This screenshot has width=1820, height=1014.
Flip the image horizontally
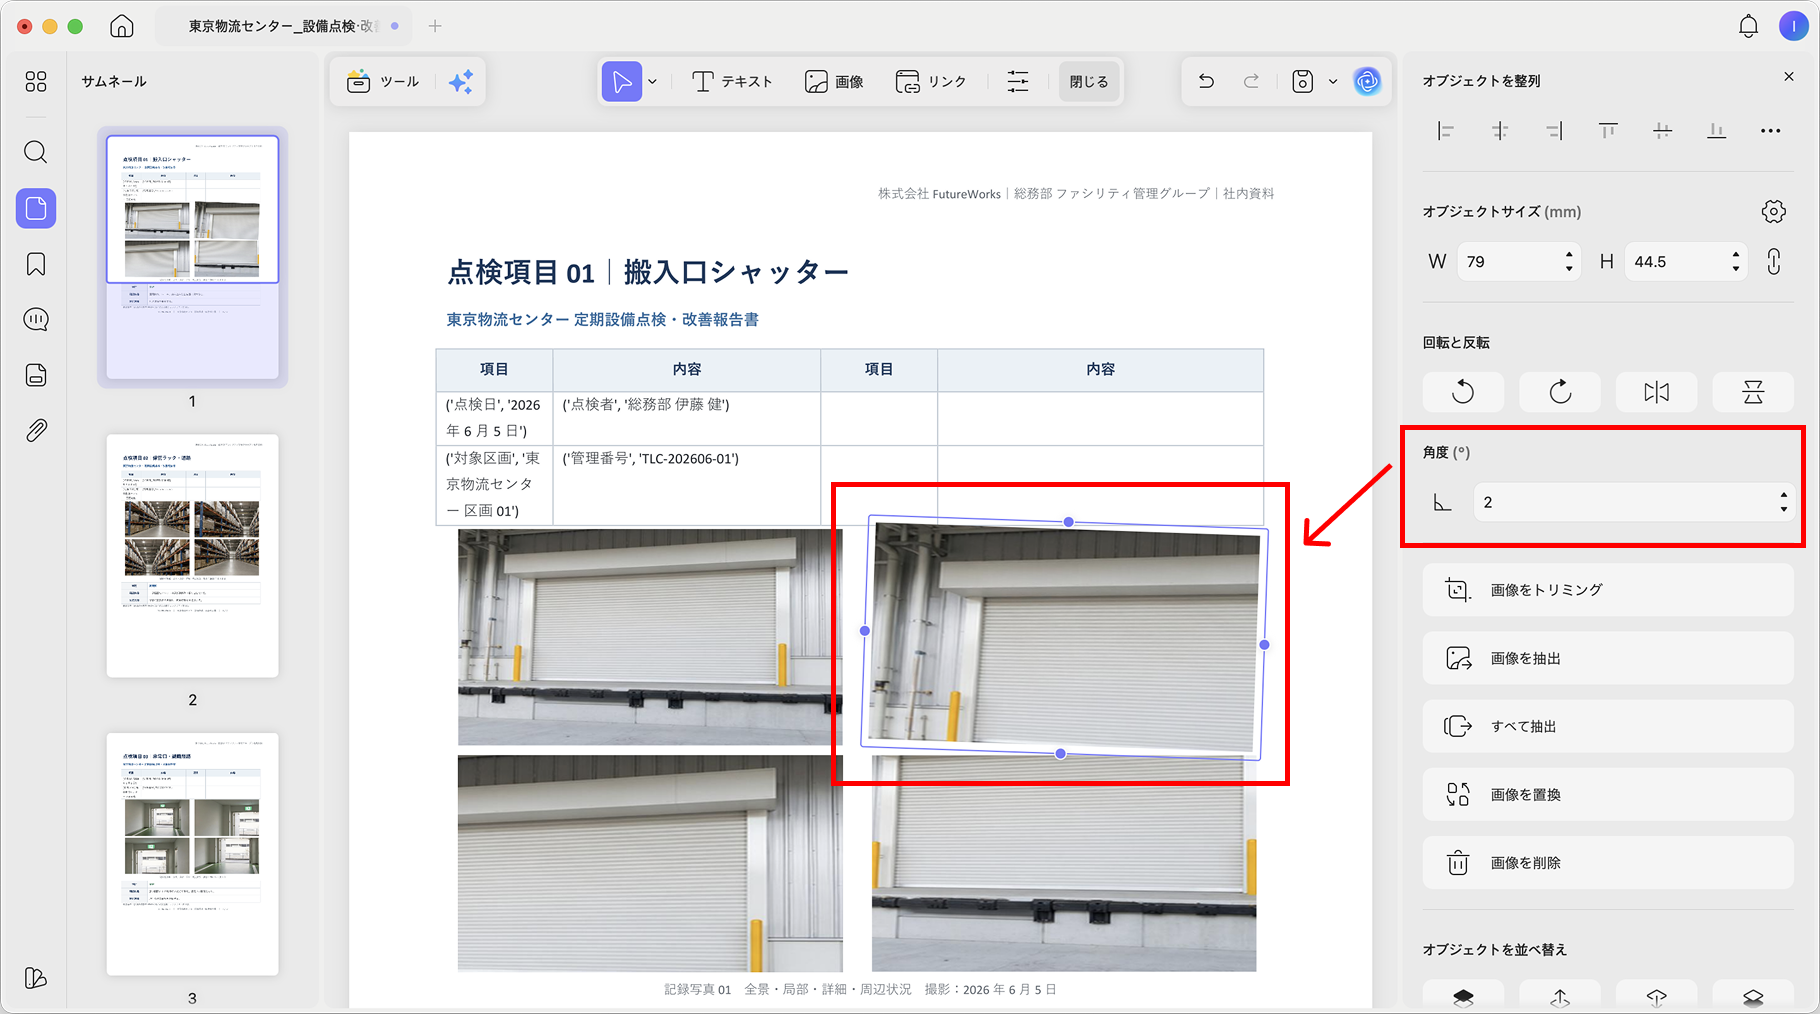pos(1657,392)
